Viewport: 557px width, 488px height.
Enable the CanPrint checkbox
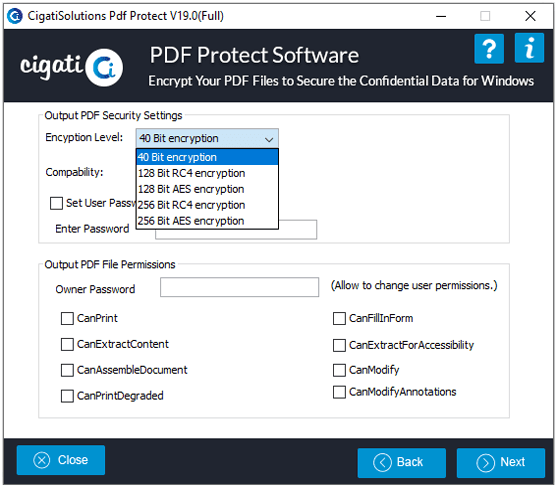[x=67, y=318]
